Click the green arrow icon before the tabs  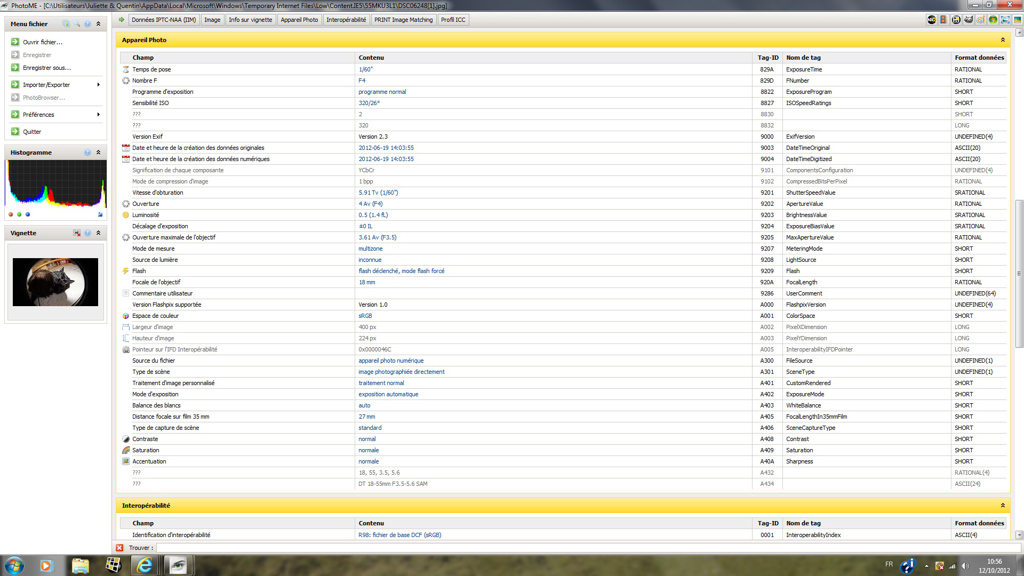click(x=122, y=20)
